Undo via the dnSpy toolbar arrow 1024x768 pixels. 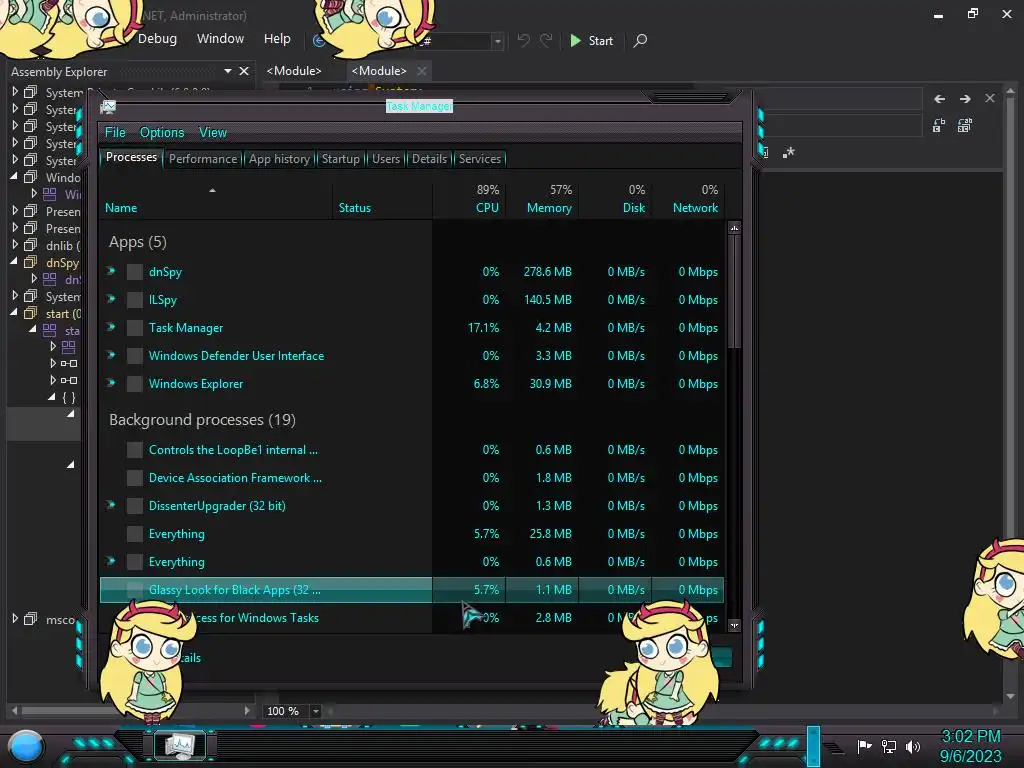(x=523, y=40)
